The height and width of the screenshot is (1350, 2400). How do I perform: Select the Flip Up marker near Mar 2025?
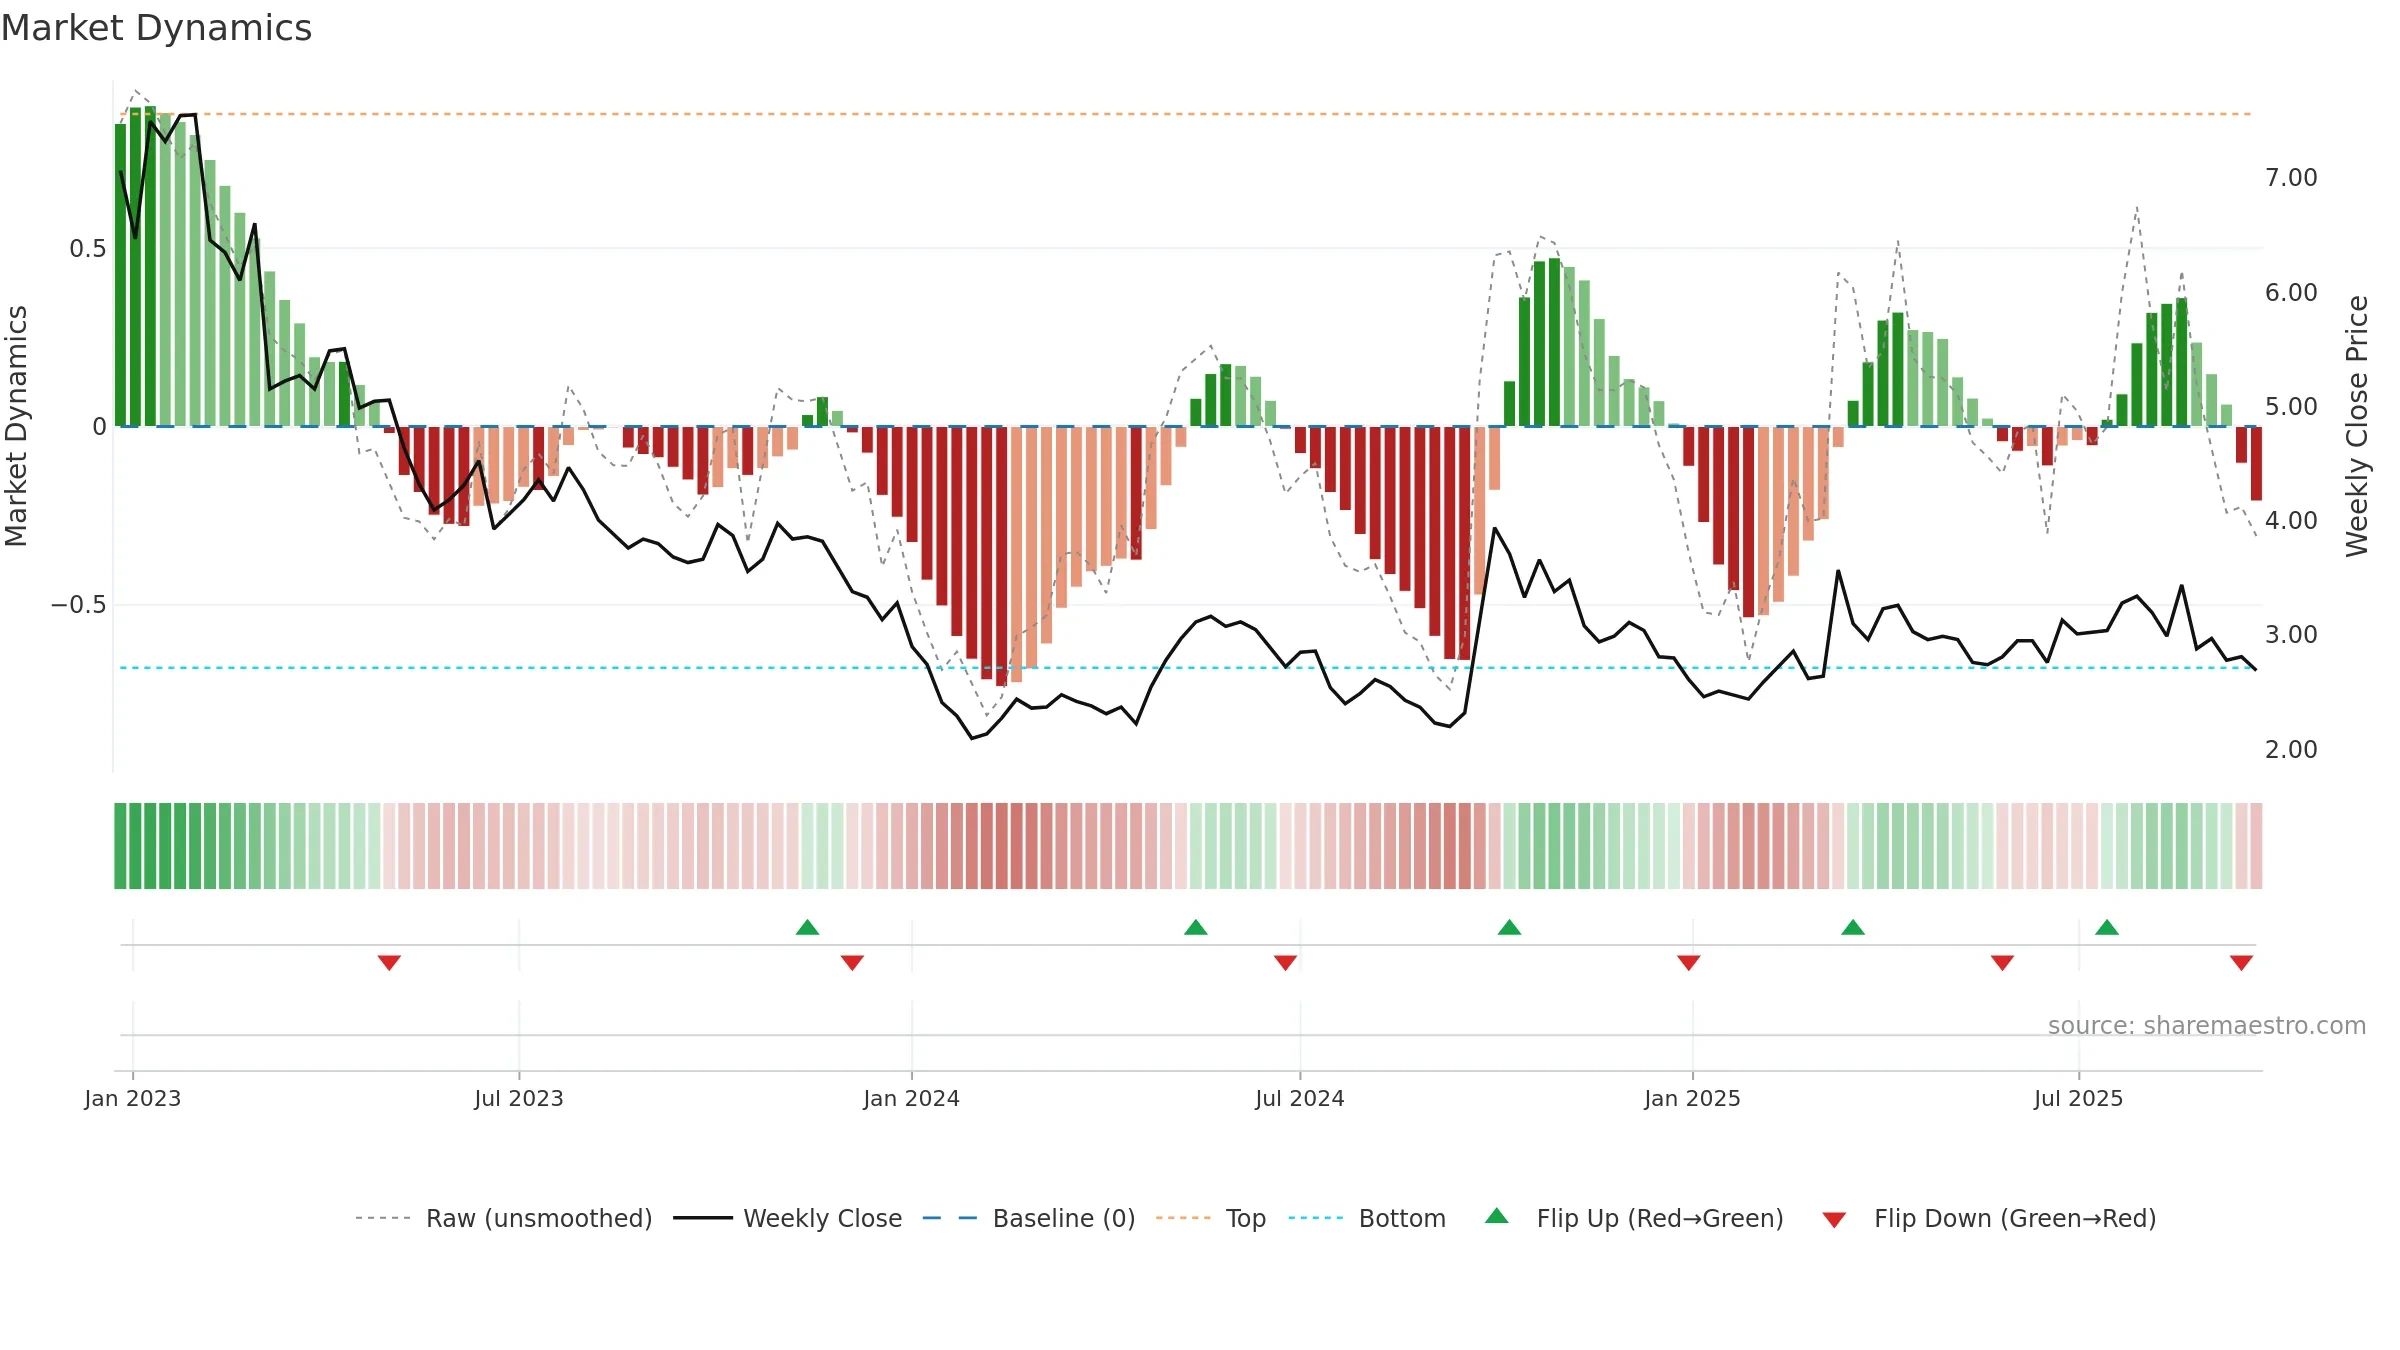(1852, 927)
